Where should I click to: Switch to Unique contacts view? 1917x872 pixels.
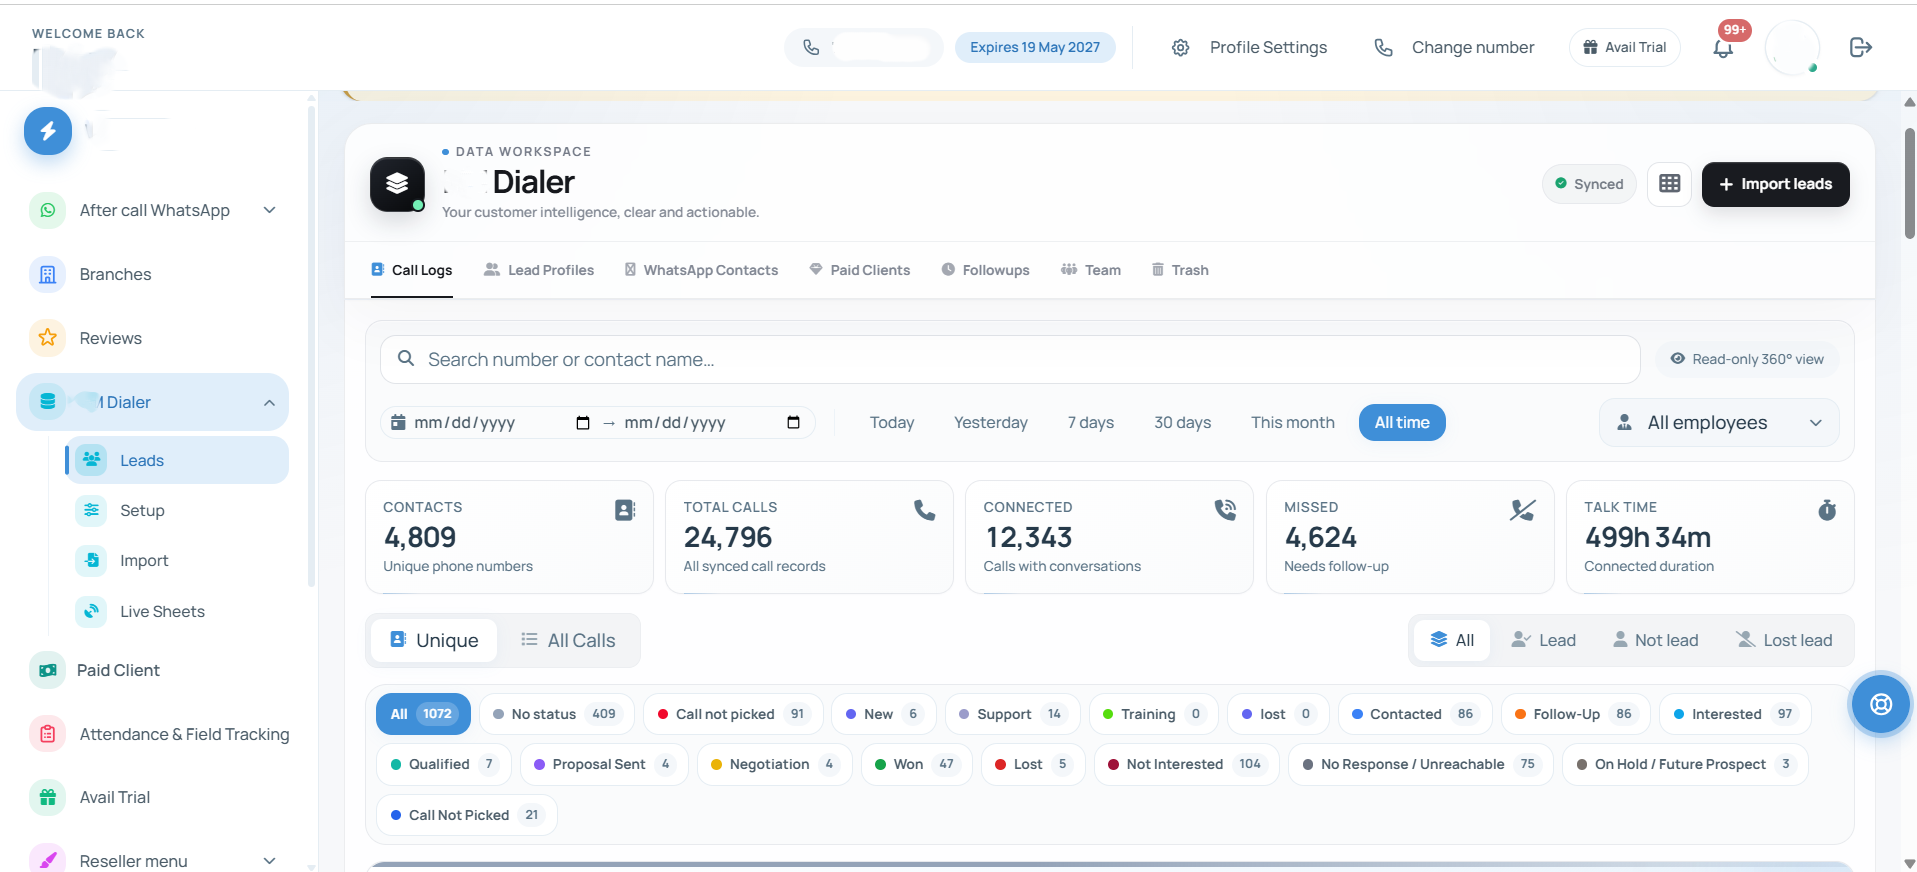434,640
